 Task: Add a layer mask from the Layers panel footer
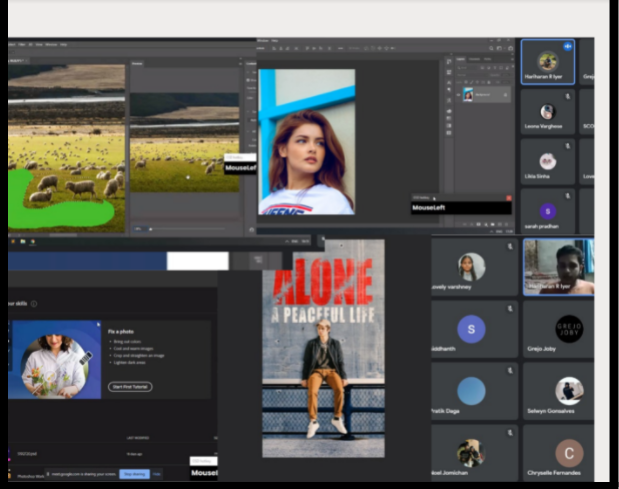click(478, 224)
